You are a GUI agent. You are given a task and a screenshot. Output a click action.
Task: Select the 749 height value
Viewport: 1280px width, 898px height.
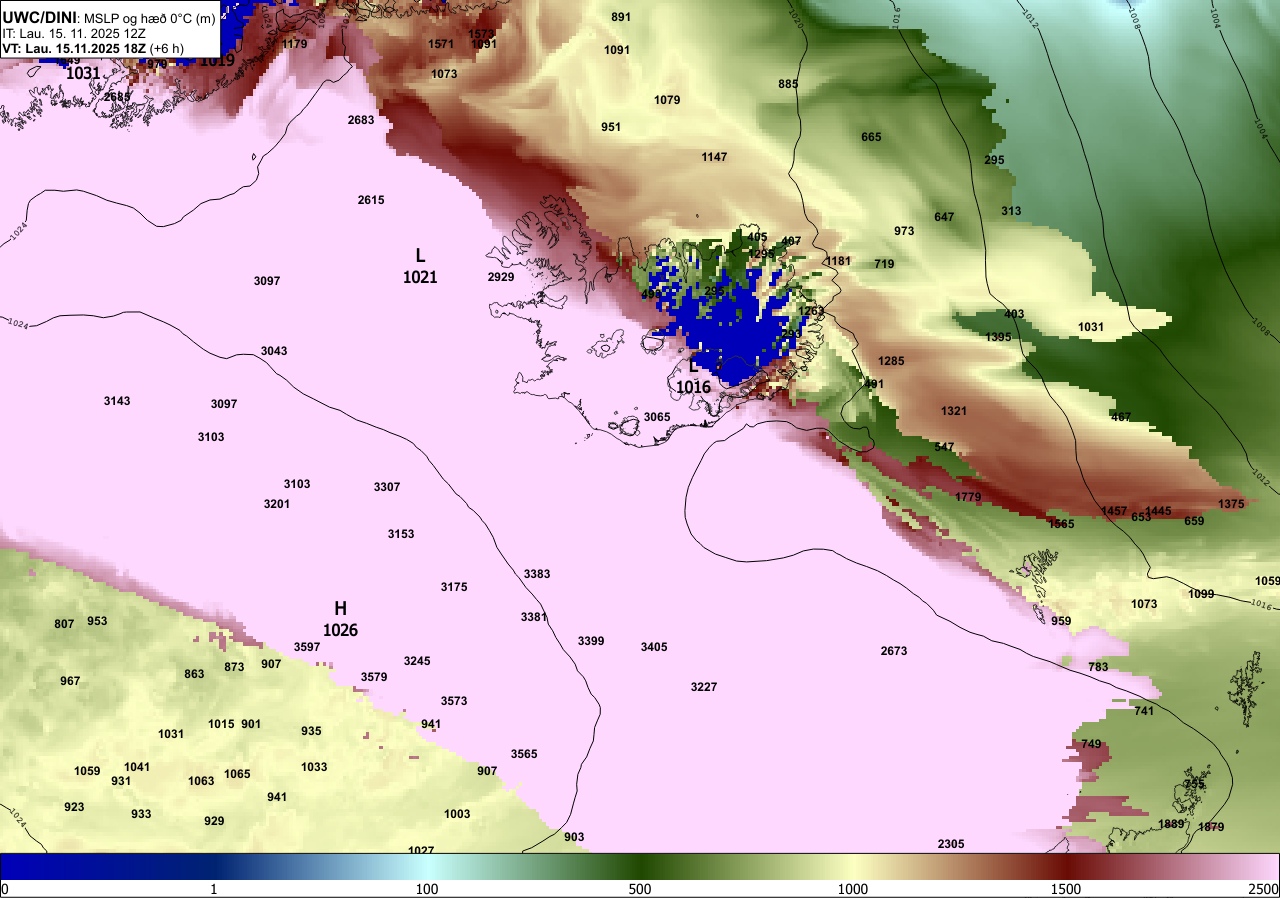point(1091,744)
